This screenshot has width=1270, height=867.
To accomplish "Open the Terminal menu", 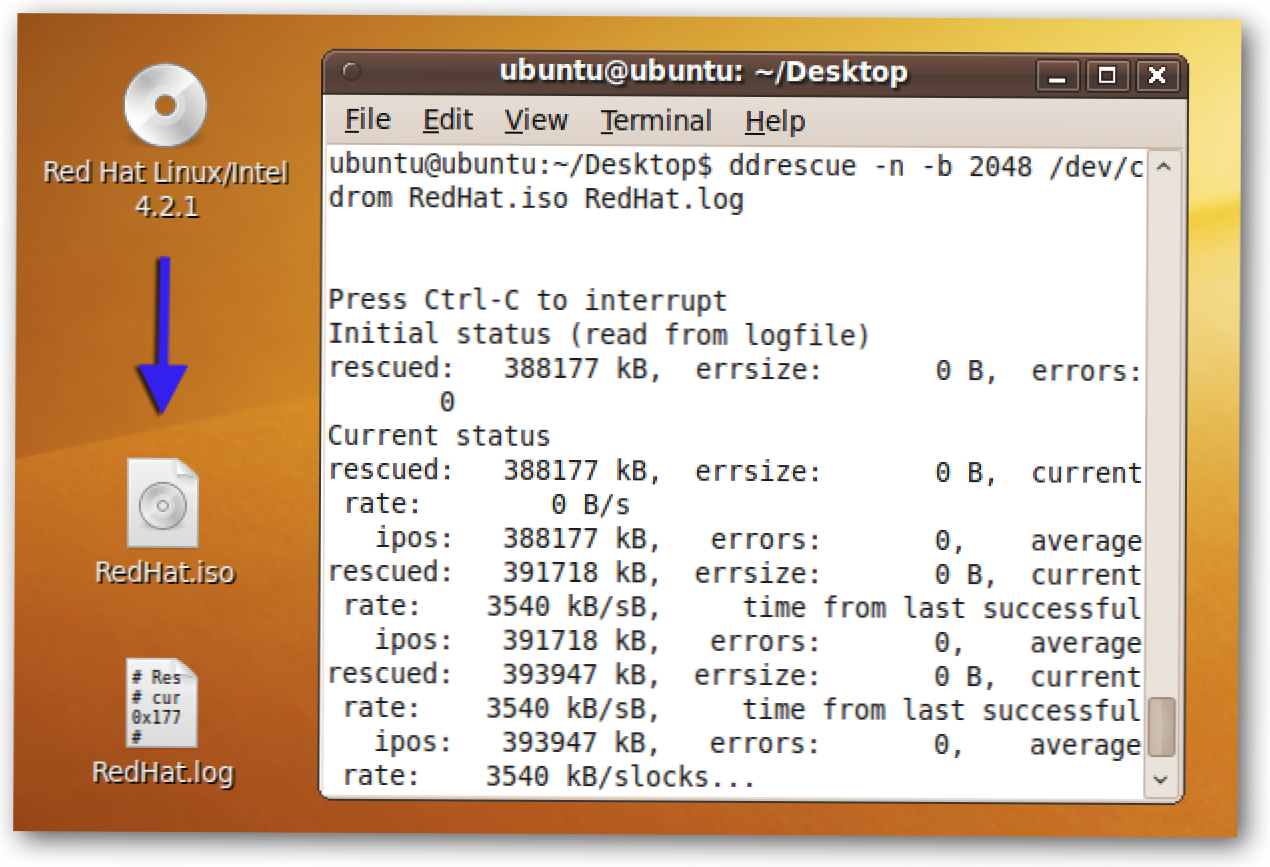I will coord(656,121).
